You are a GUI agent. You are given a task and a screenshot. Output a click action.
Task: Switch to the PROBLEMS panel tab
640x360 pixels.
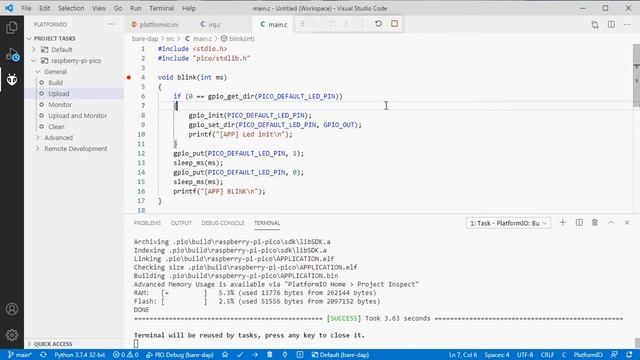(x=147, y=223)
